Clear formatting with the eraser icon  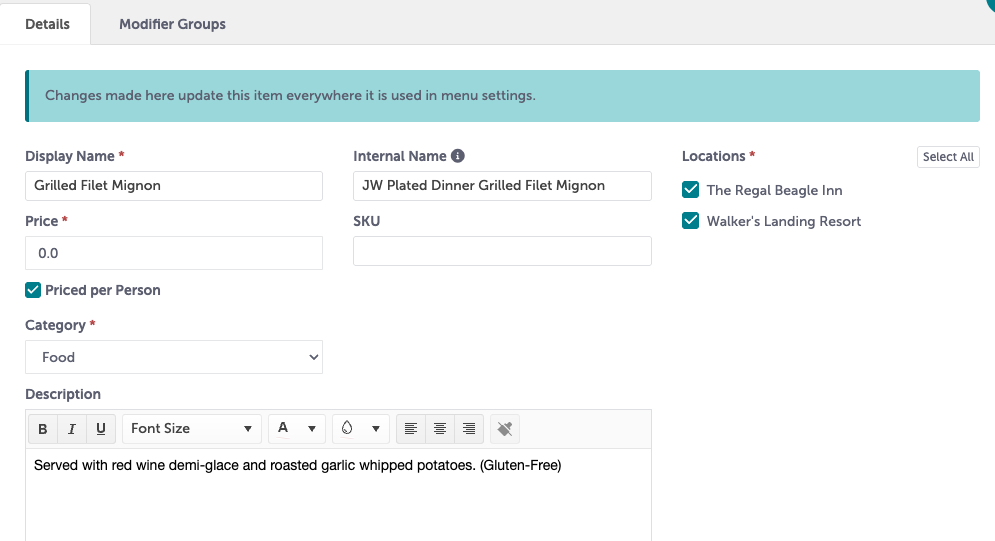coord(505,429)
